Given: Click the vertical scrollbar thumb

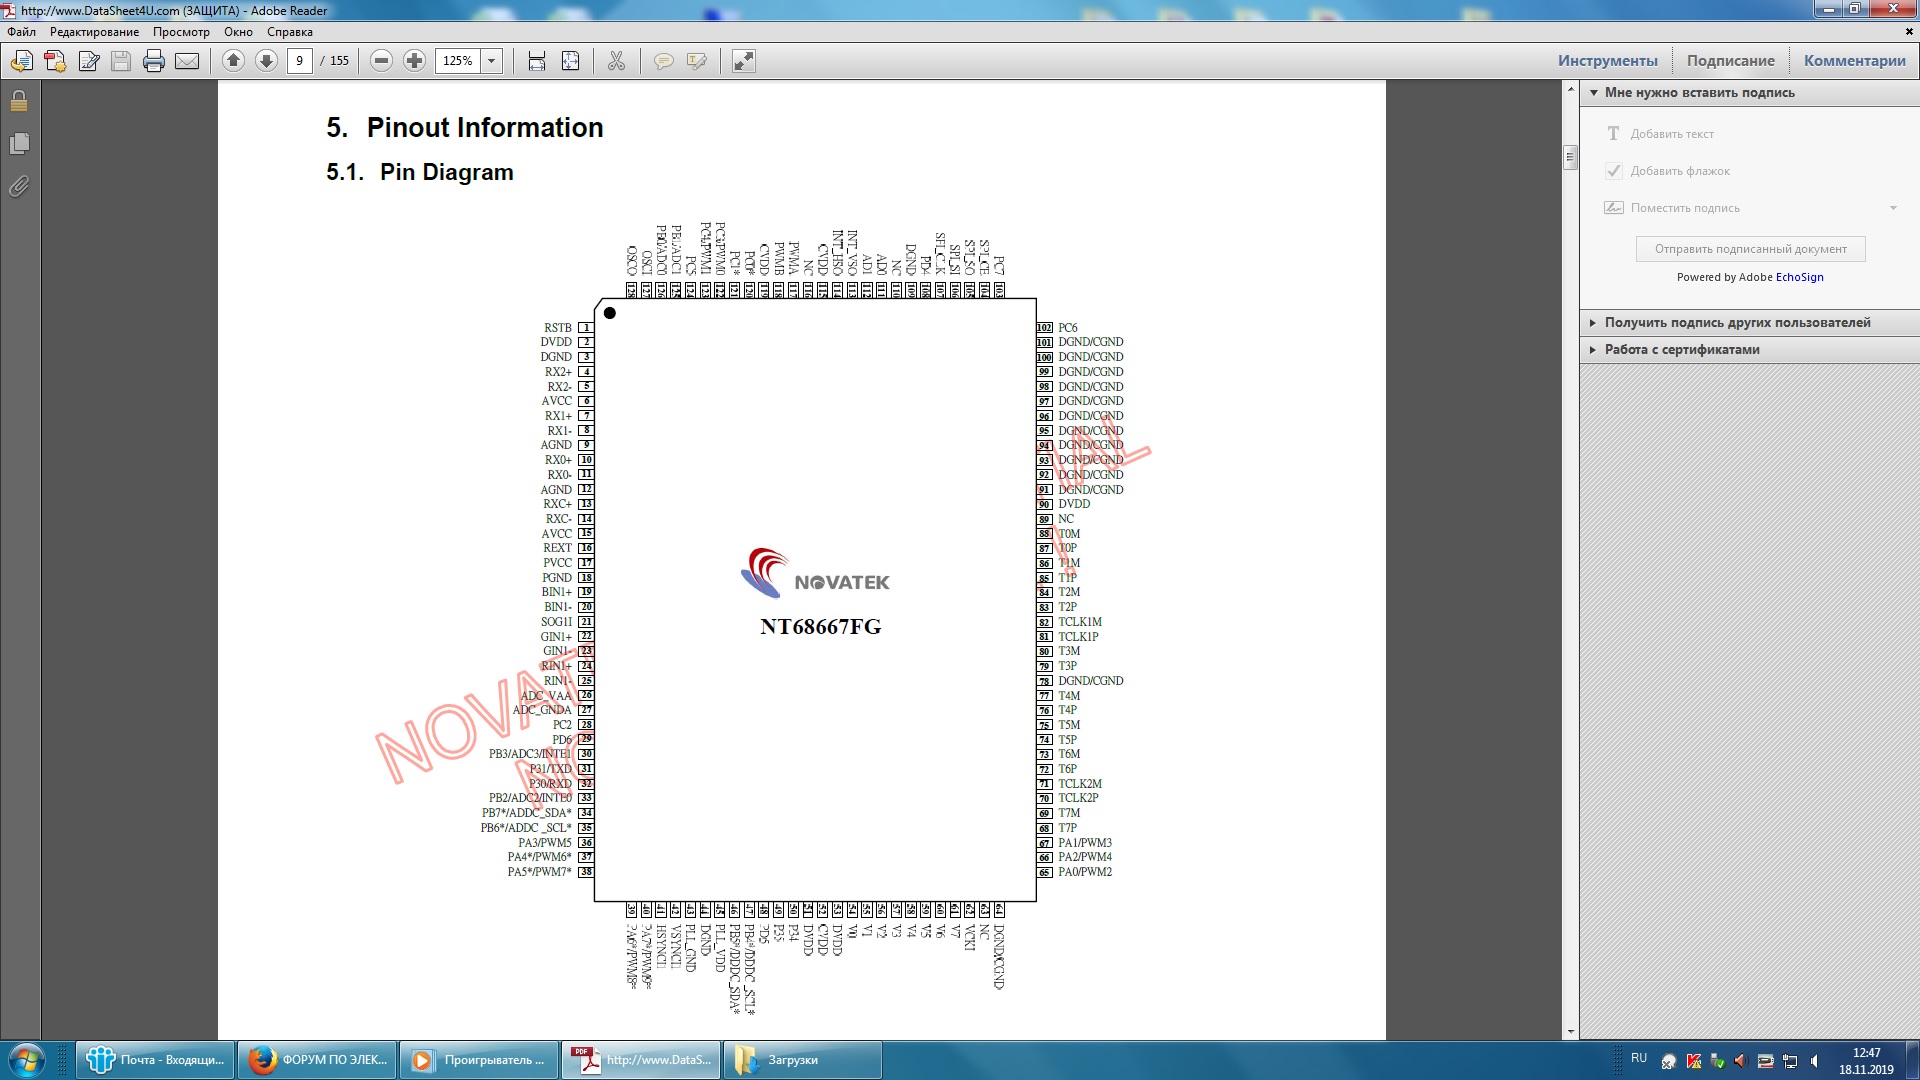Looking at the screenshot, I should tap(1571, 157).
